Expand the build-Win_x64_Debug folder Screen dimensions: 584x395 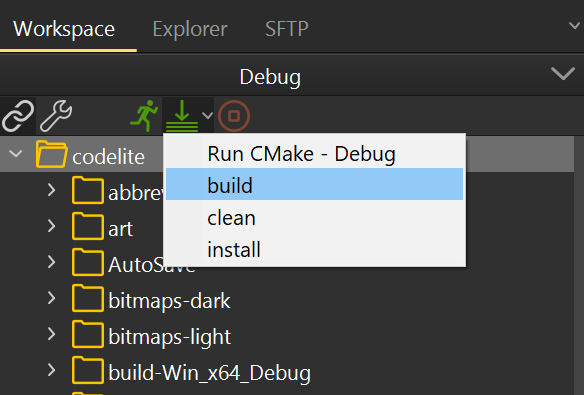pos(52,370)
